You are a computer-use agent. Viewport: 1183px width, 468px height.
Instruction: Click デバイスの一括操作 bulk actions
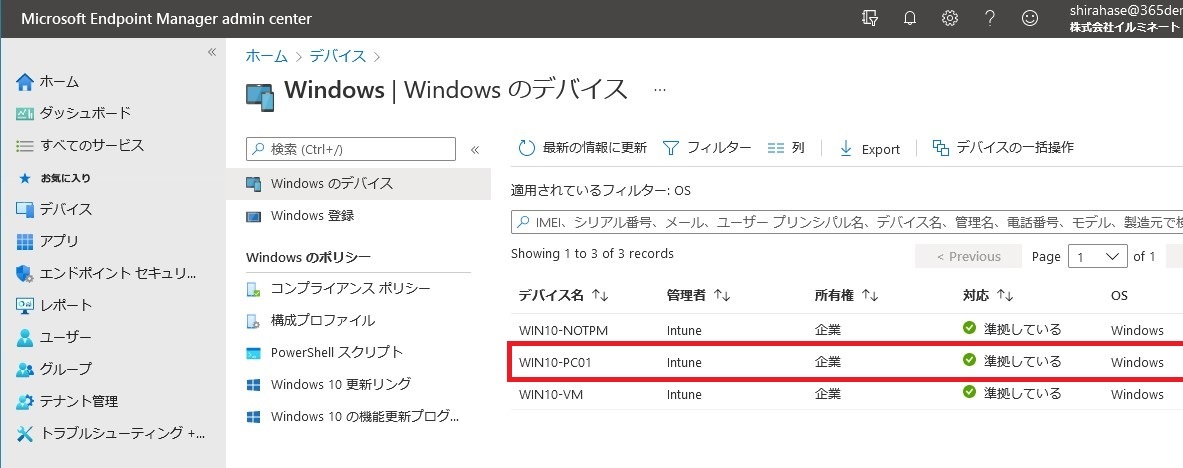click(x=1003, y=147)
